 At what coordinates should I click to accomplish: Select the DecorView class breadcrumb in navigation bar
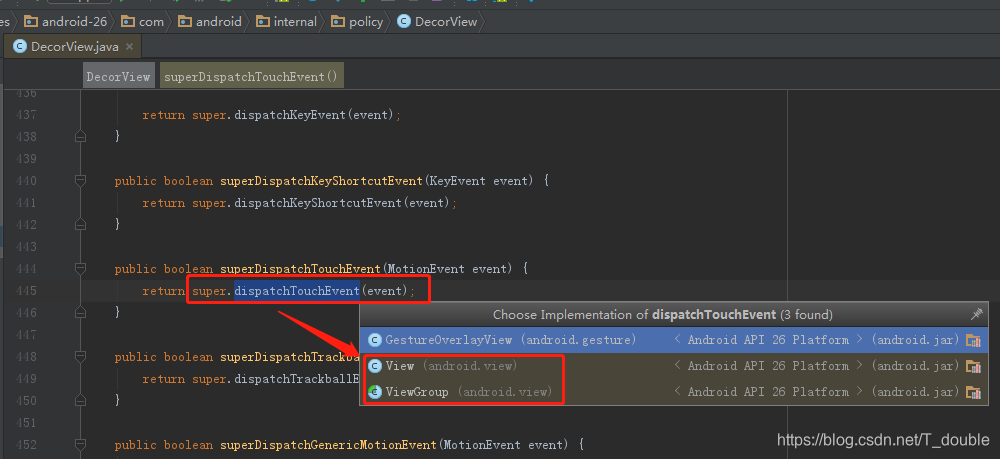(x=438, y=22)
